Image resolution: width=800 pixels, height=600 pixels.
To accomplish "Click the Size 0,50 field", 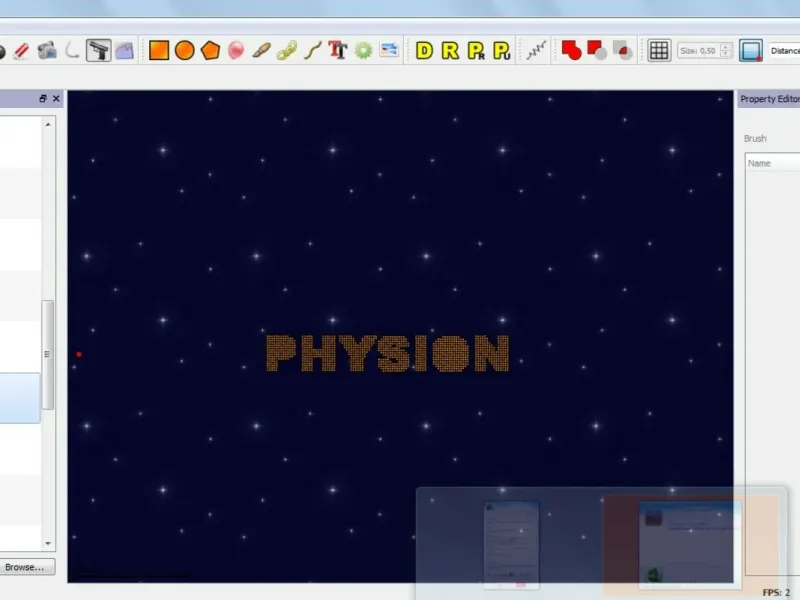I will pos(698,51).
